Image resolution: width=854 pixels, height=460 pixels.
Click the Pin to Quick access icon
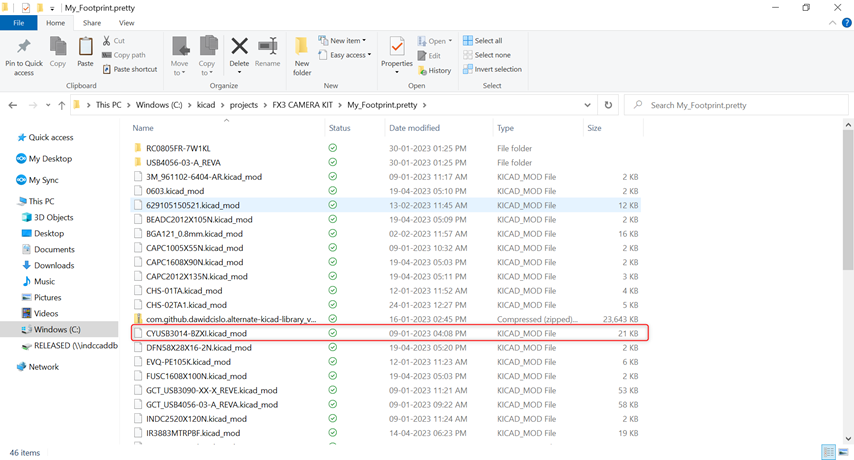tap(24, 50)
